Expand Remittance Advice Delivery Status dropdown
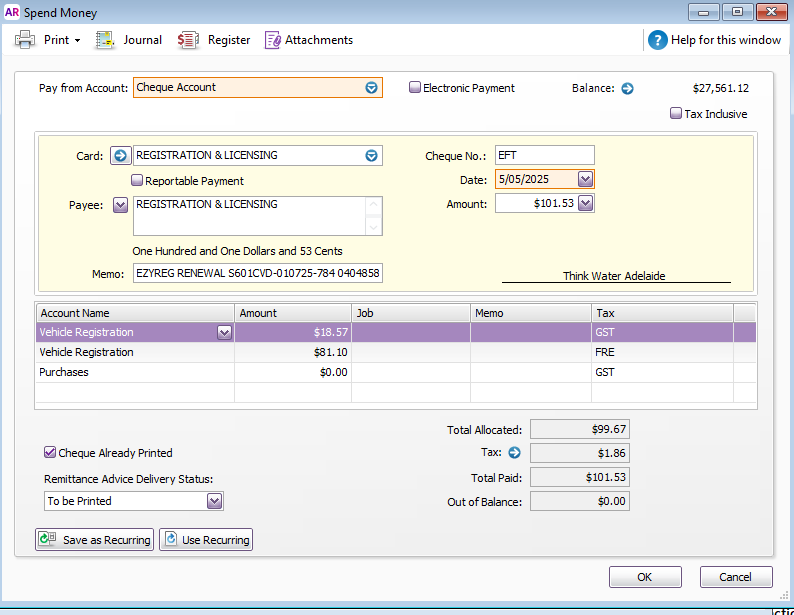Viewport: 794px width, 615px height. (214, 501)
